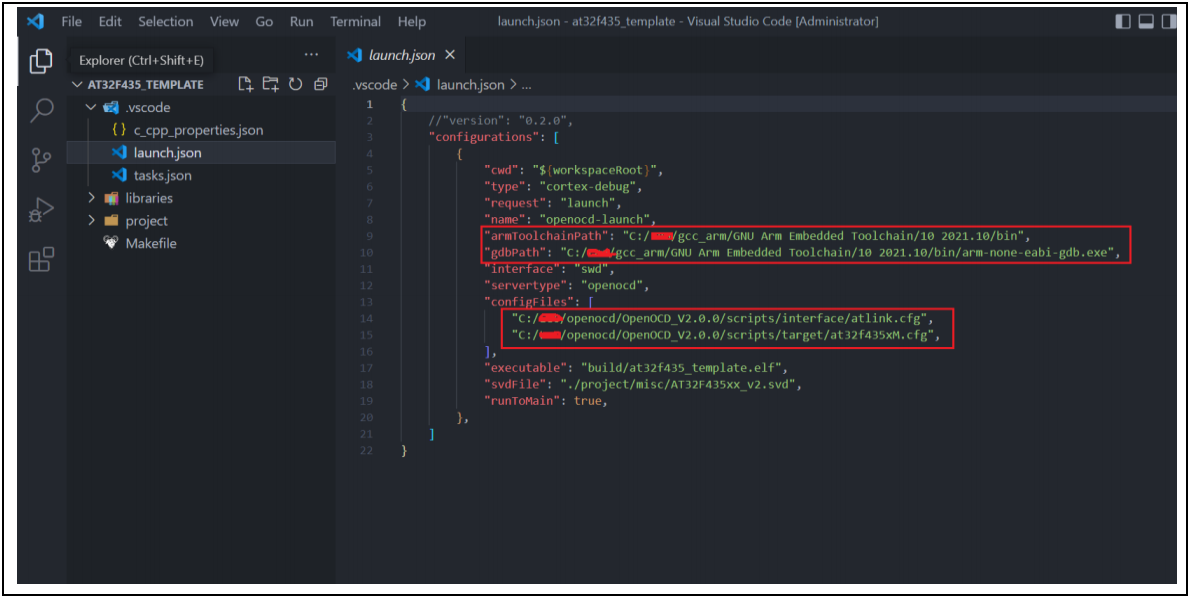
Task: Open the File menu
Action: point(71,21)
